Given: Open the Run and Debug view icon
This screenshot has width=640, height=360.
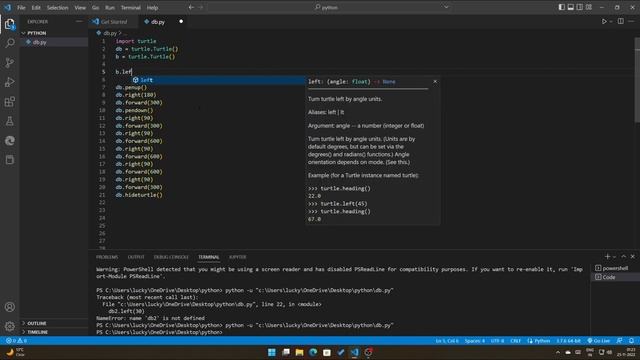Looking at the screenshot, I should point(10,82).
